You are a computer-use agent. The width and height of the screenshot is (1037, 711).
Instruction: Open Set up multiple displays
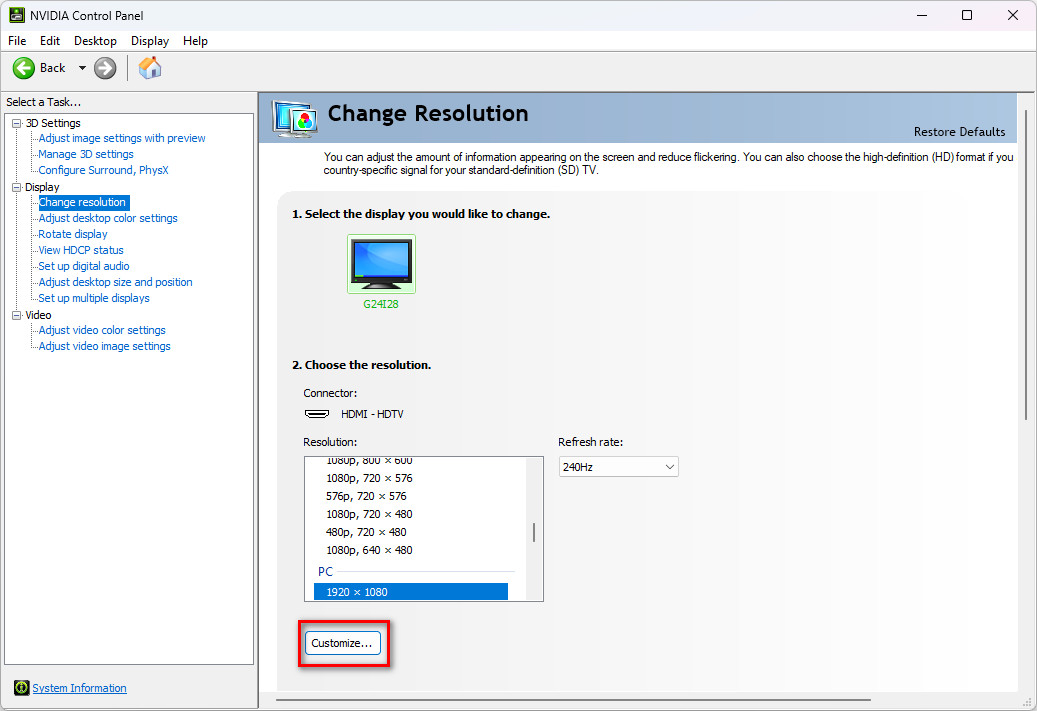(94, 298)
